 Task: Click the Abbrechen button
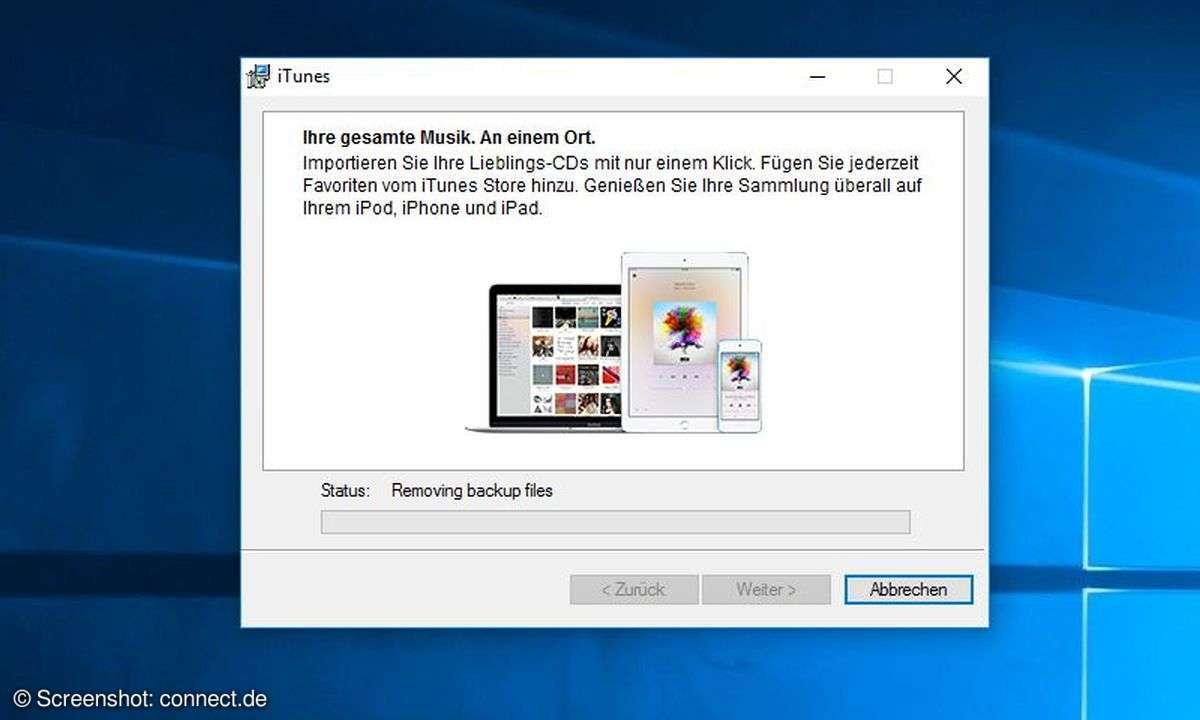click(908, 590)
